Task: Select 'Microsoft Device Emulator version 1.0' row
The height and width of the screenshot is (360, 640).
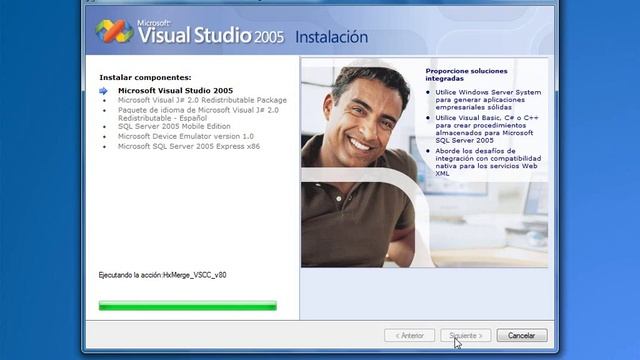Action: coord(186,136)
